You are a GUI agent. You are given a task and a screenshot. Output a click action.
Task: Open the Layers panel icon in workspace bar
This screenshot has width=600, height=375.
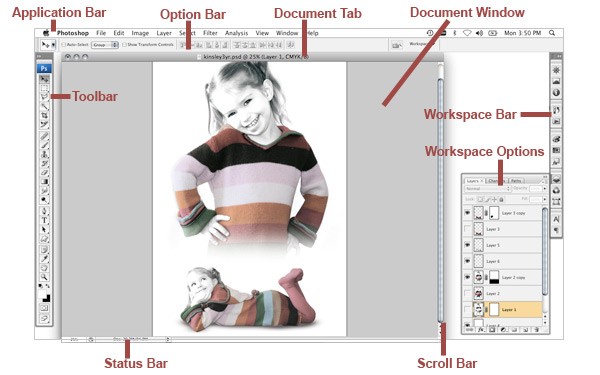coord(556,179)
